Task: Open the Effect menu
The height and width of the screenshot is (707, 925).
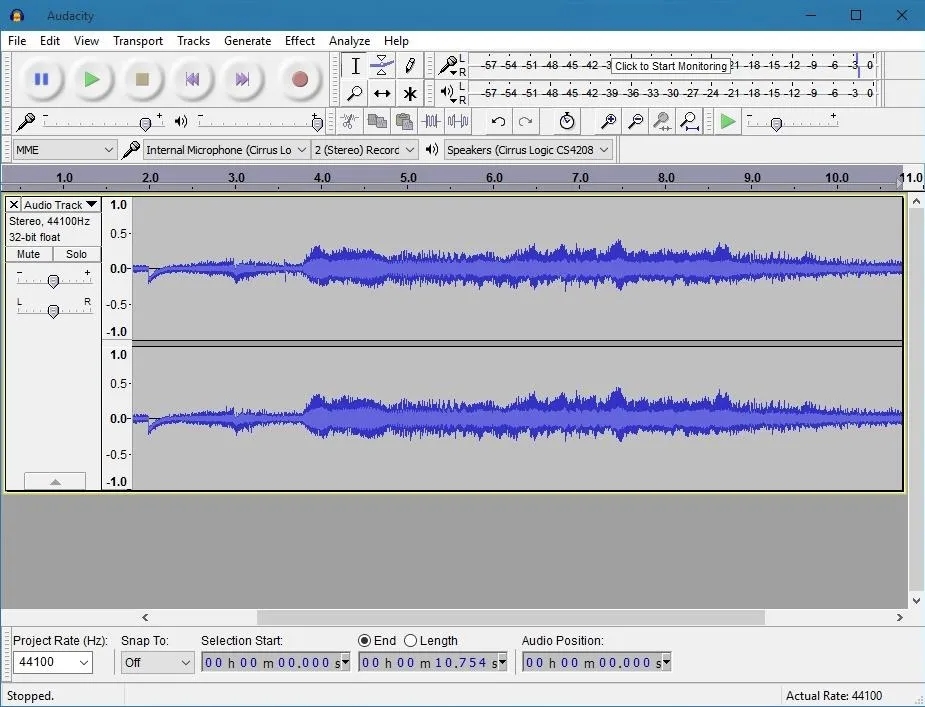Action: coord(299,41)
